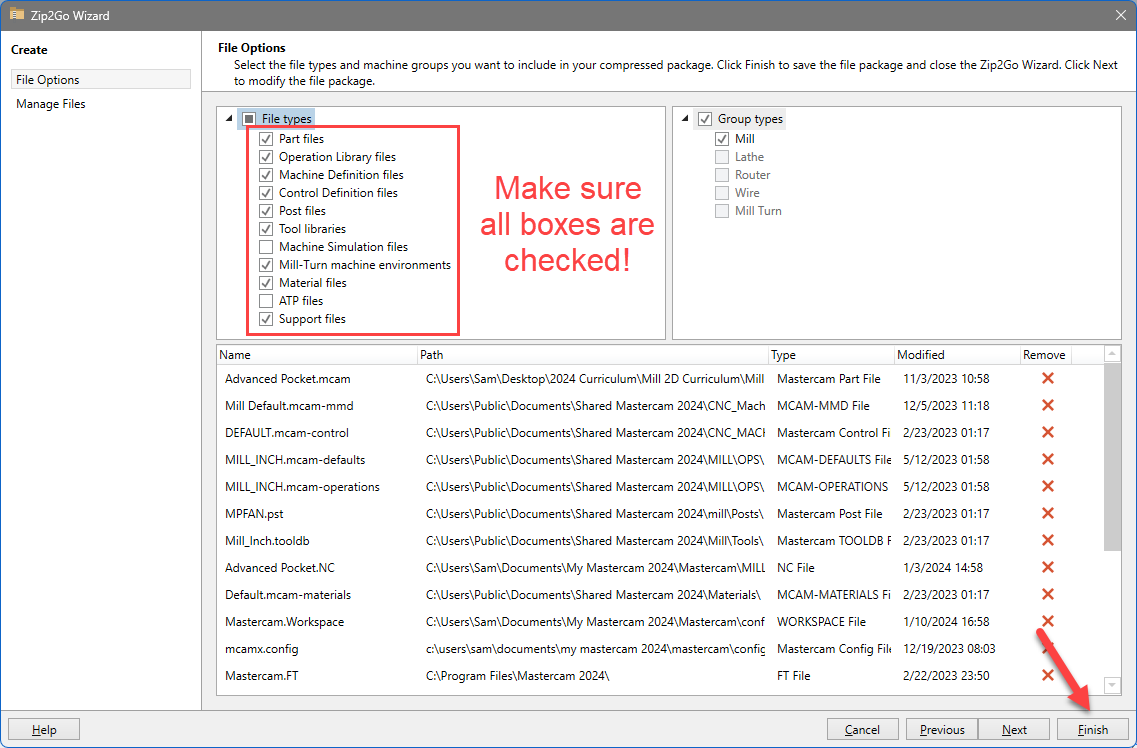Image resolution: width=1137 pixels, height=748 pixels.
Task: Sort the file list by Name column
Action: coord(317,354)
